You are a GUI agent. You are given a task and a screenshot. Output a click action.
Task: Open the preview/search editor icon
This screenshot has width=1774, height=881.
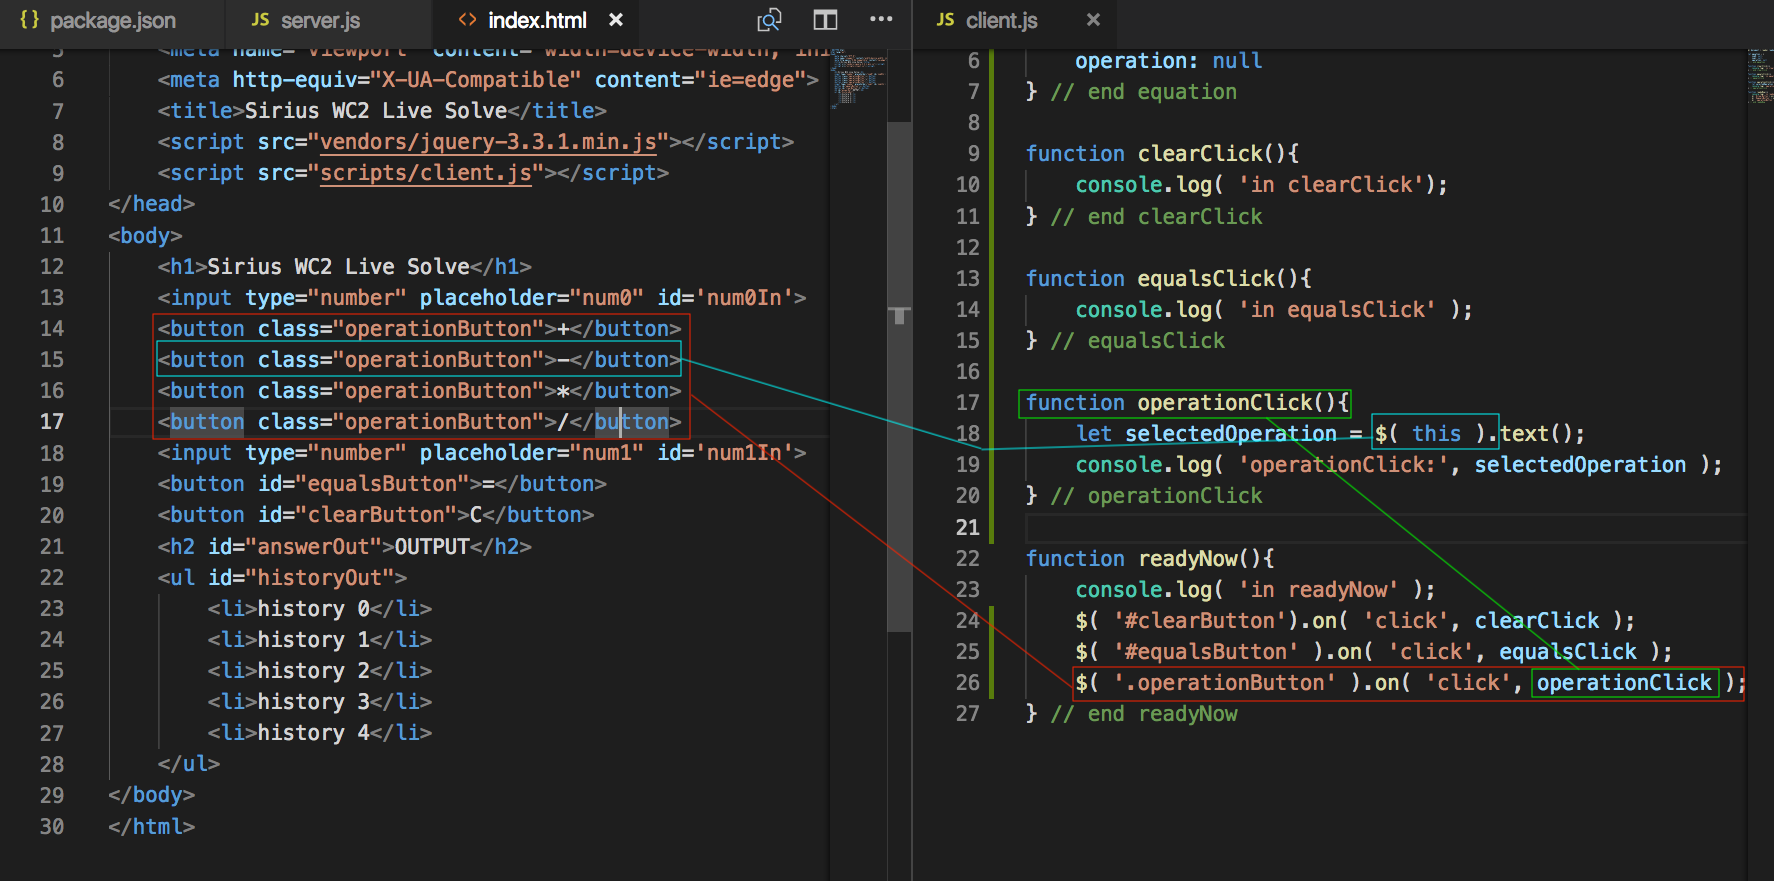[769, 20]
